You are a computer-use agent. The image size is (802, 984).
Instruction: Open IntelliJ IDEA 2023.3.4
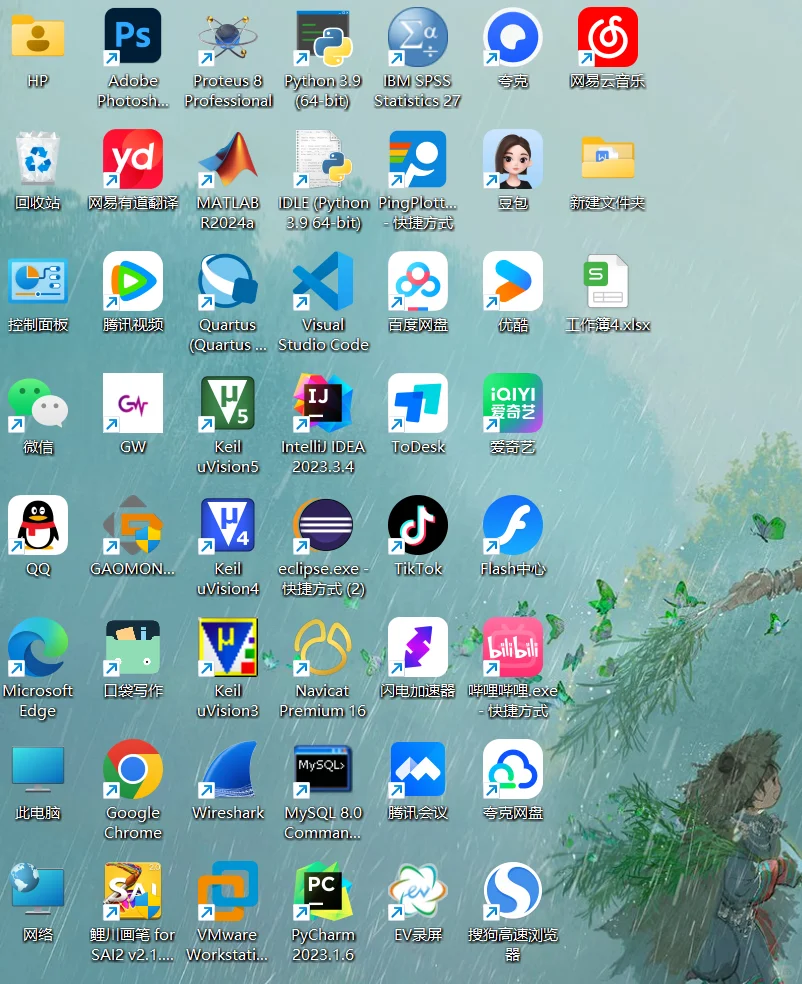pyautogui.click(x=323, y=403)
